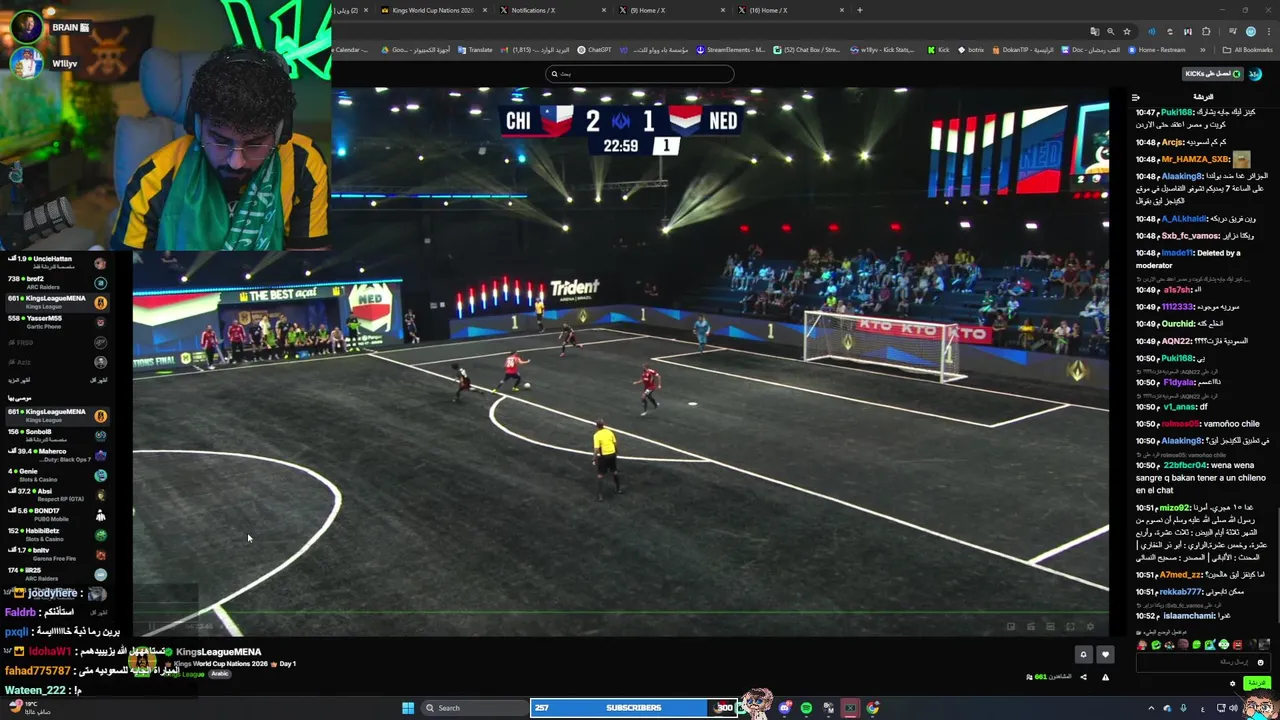Click KingsLeagueMENA channel name under video
This screenshot has height=720, width=1280.
218,652
